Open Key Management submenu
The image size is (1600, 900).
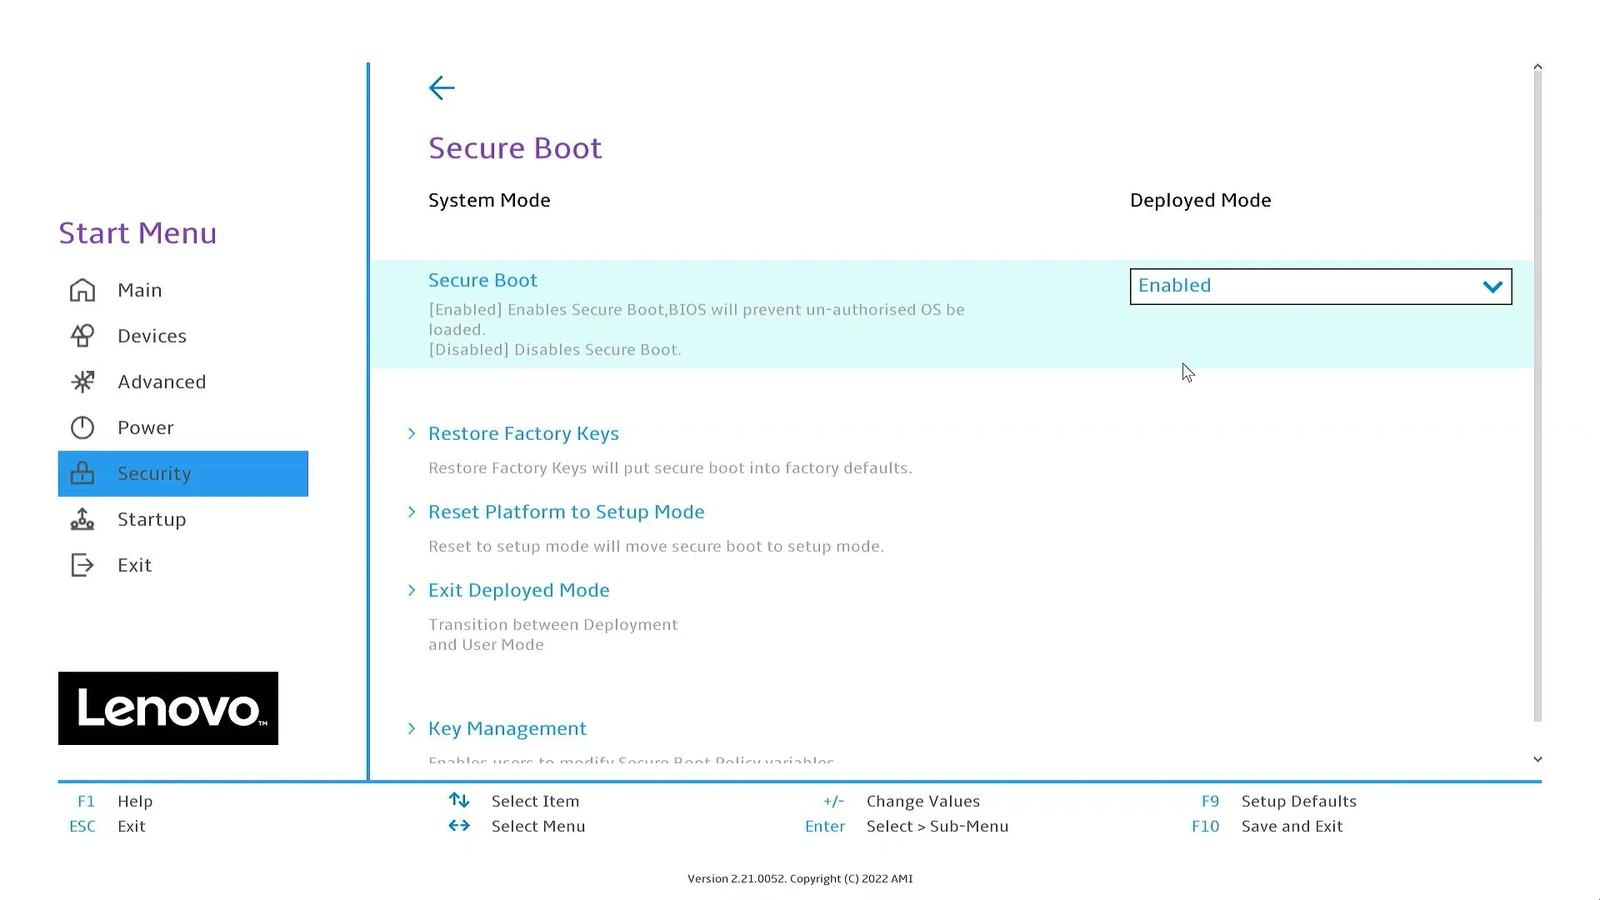point(507,729)
